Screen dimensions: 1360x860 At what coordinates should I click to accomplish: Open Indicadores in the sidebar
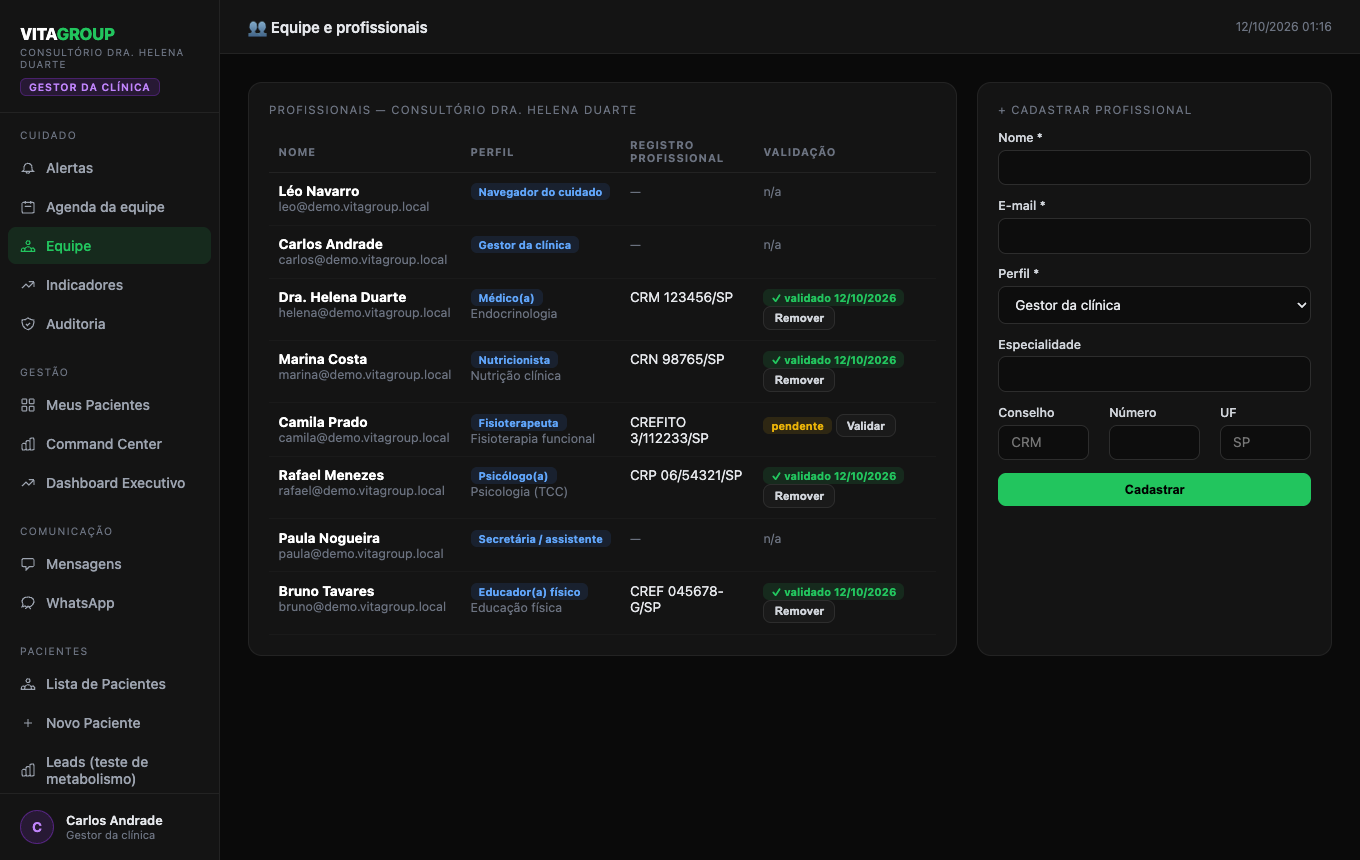coord(109,285)
